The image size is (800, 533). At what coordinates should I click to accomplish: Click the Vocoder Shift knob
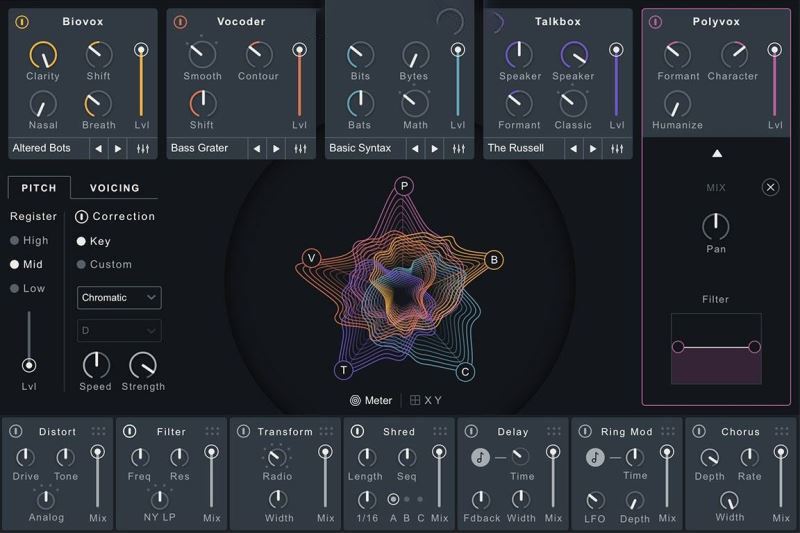point(203,104)
